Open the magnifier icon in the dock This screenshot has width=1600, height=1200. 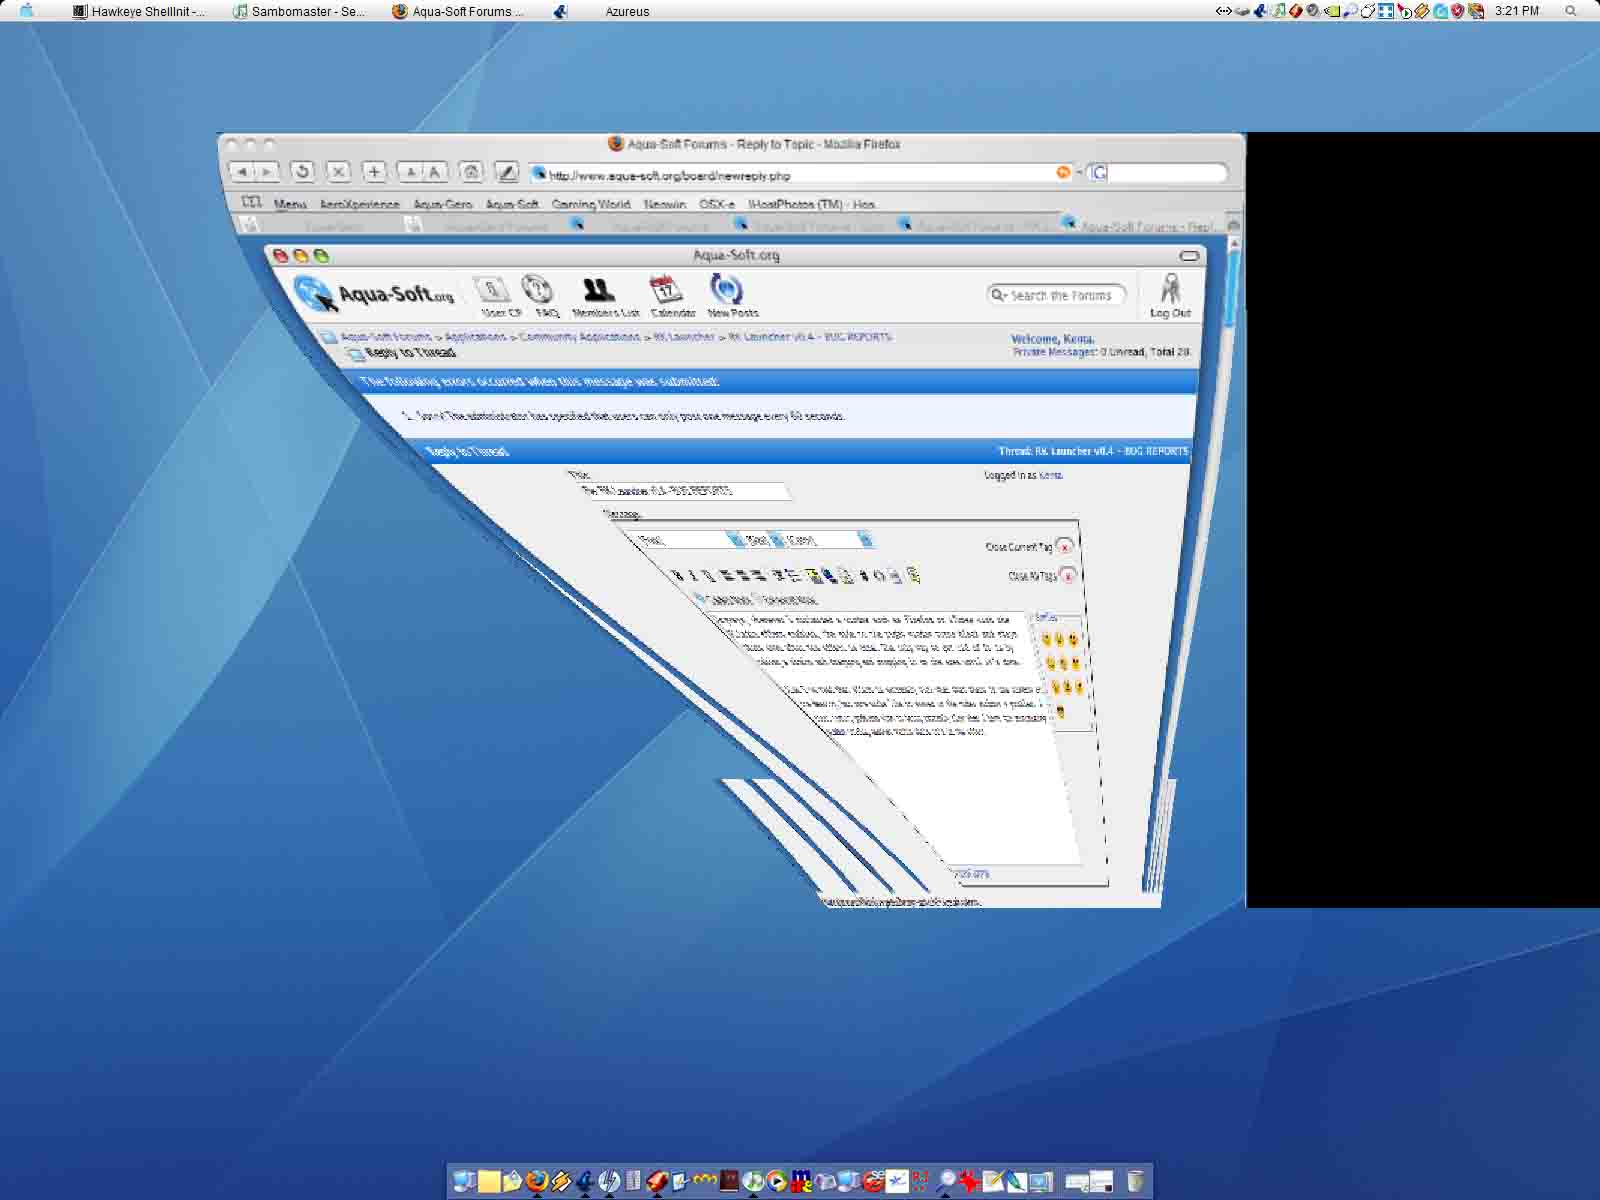(x=945, y=1181)
